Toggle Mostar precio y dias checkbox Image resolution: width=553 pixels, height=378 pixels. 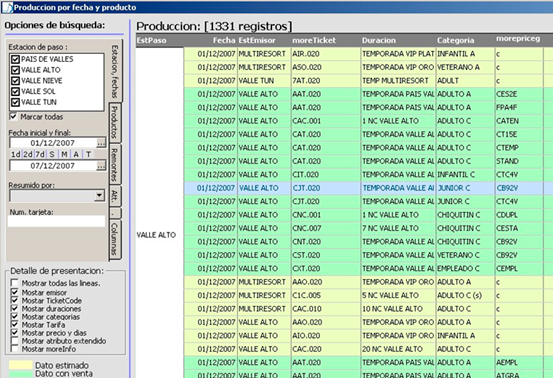(x=14, y=333)
